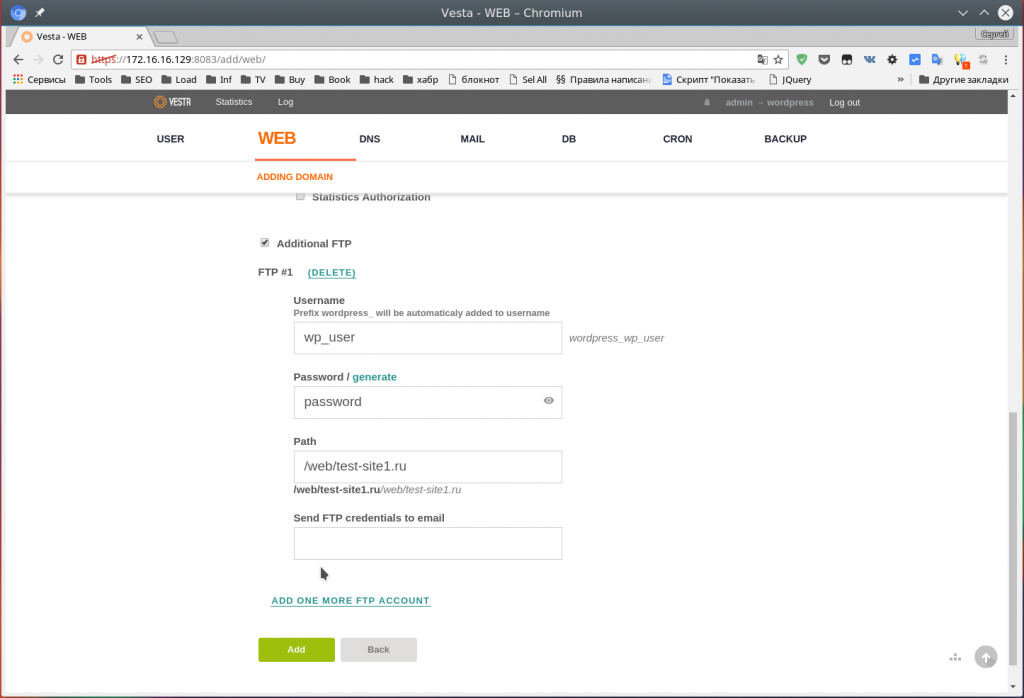Click the Send FTP credentials email field
The width and height of the screenshot is (1024, 698).
point(427,543)
